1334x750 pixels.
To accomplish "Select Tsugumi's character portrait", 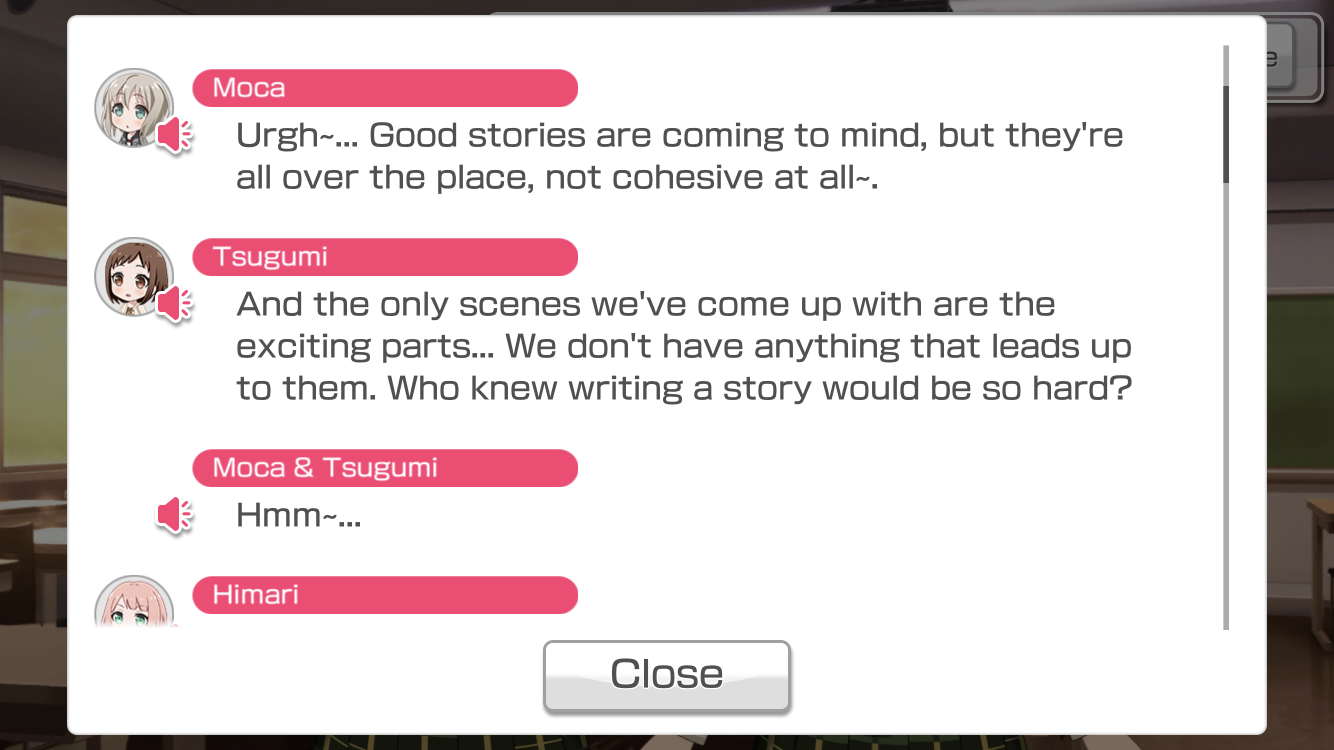I will click(133, 277).
